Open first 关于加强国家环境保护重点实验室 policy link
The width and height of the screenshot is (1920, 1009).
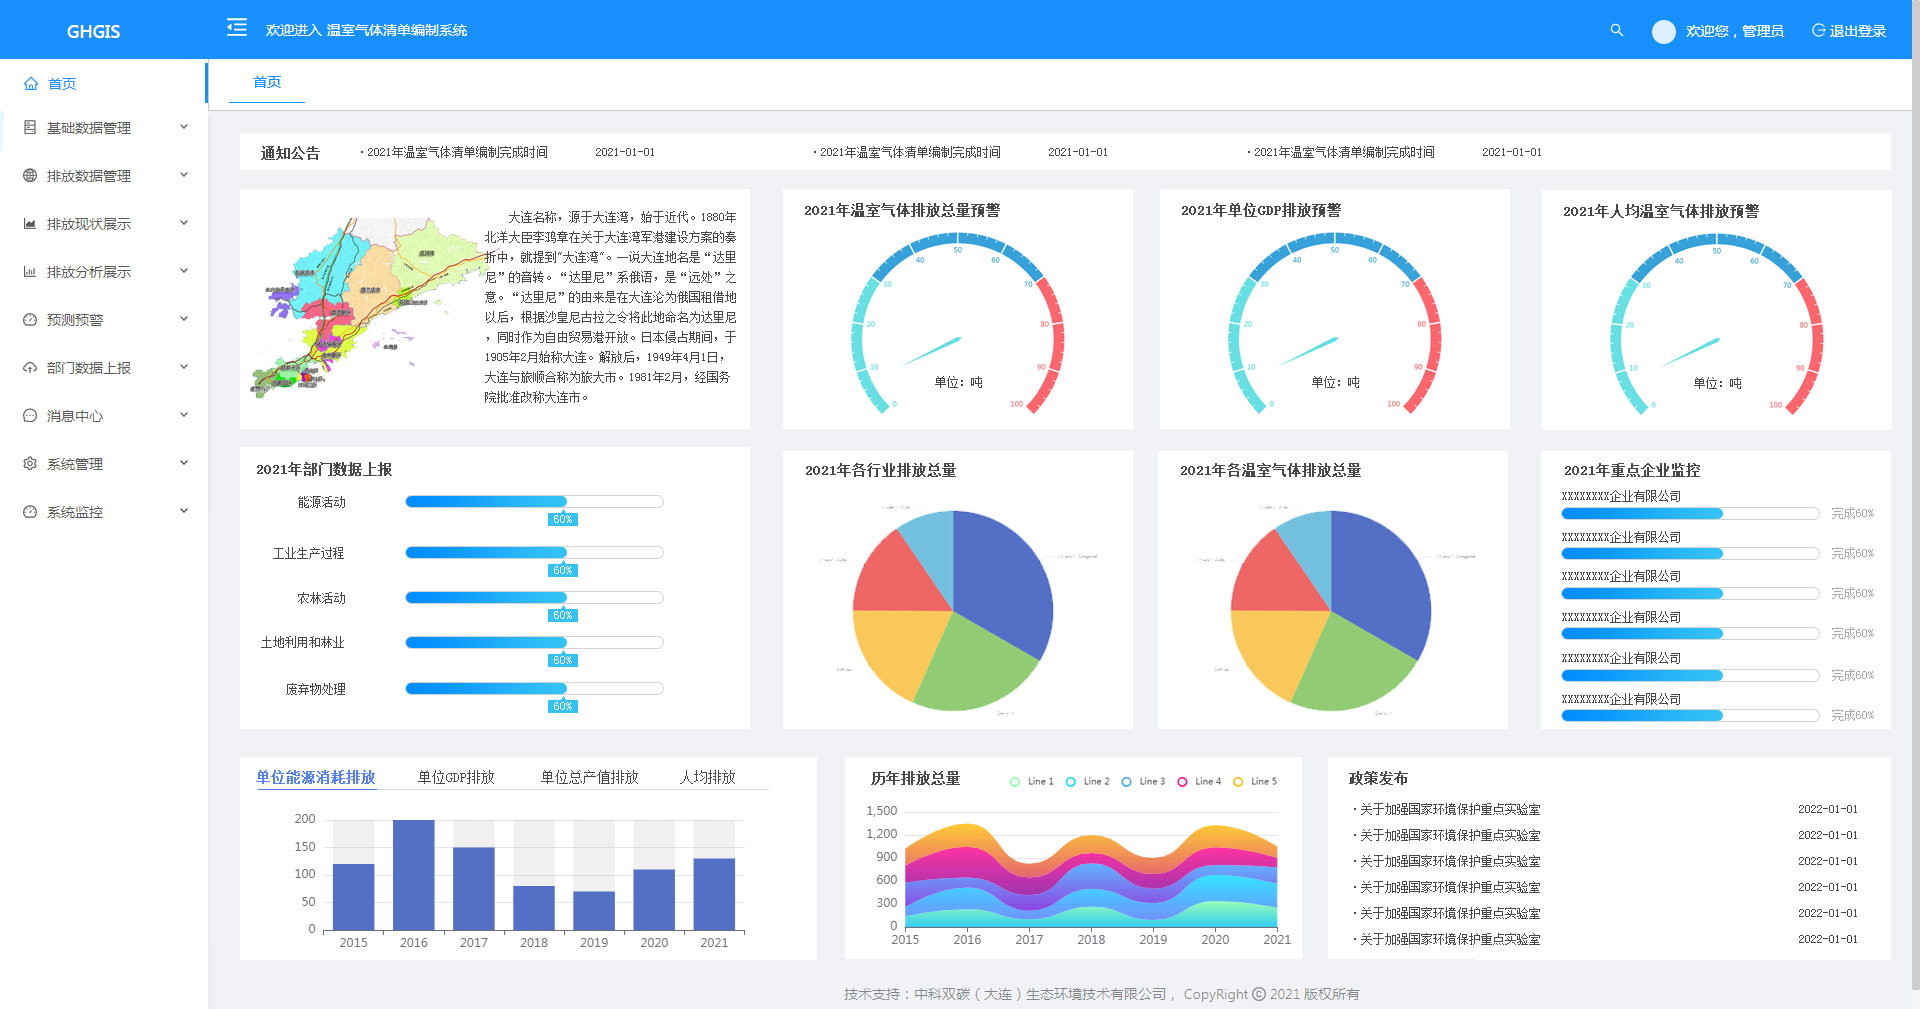[1449, 809]
